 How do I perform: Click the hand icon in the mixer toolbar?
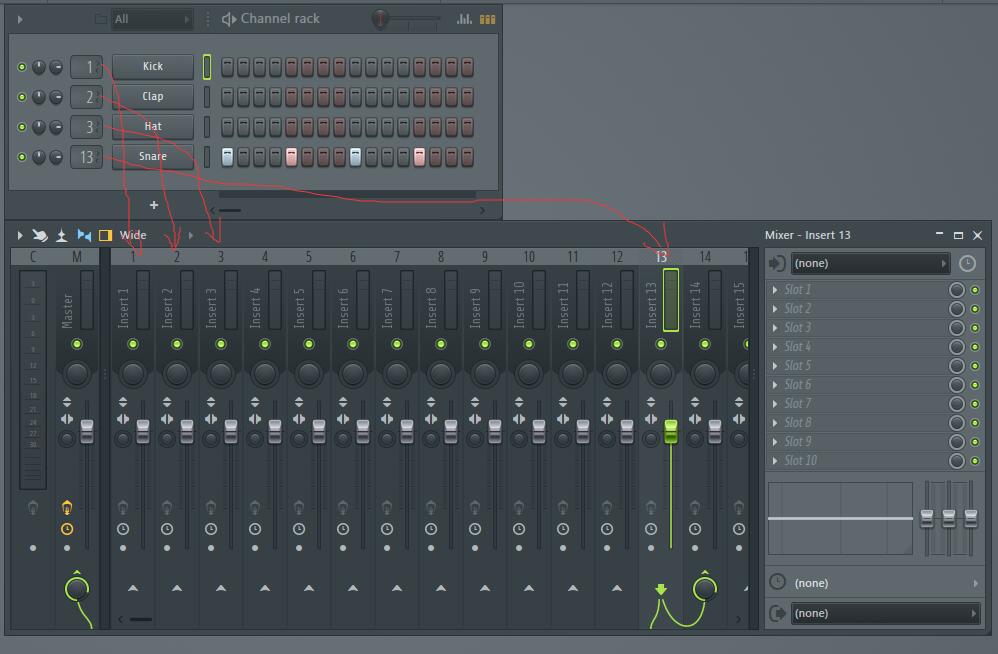coord(39,235)
